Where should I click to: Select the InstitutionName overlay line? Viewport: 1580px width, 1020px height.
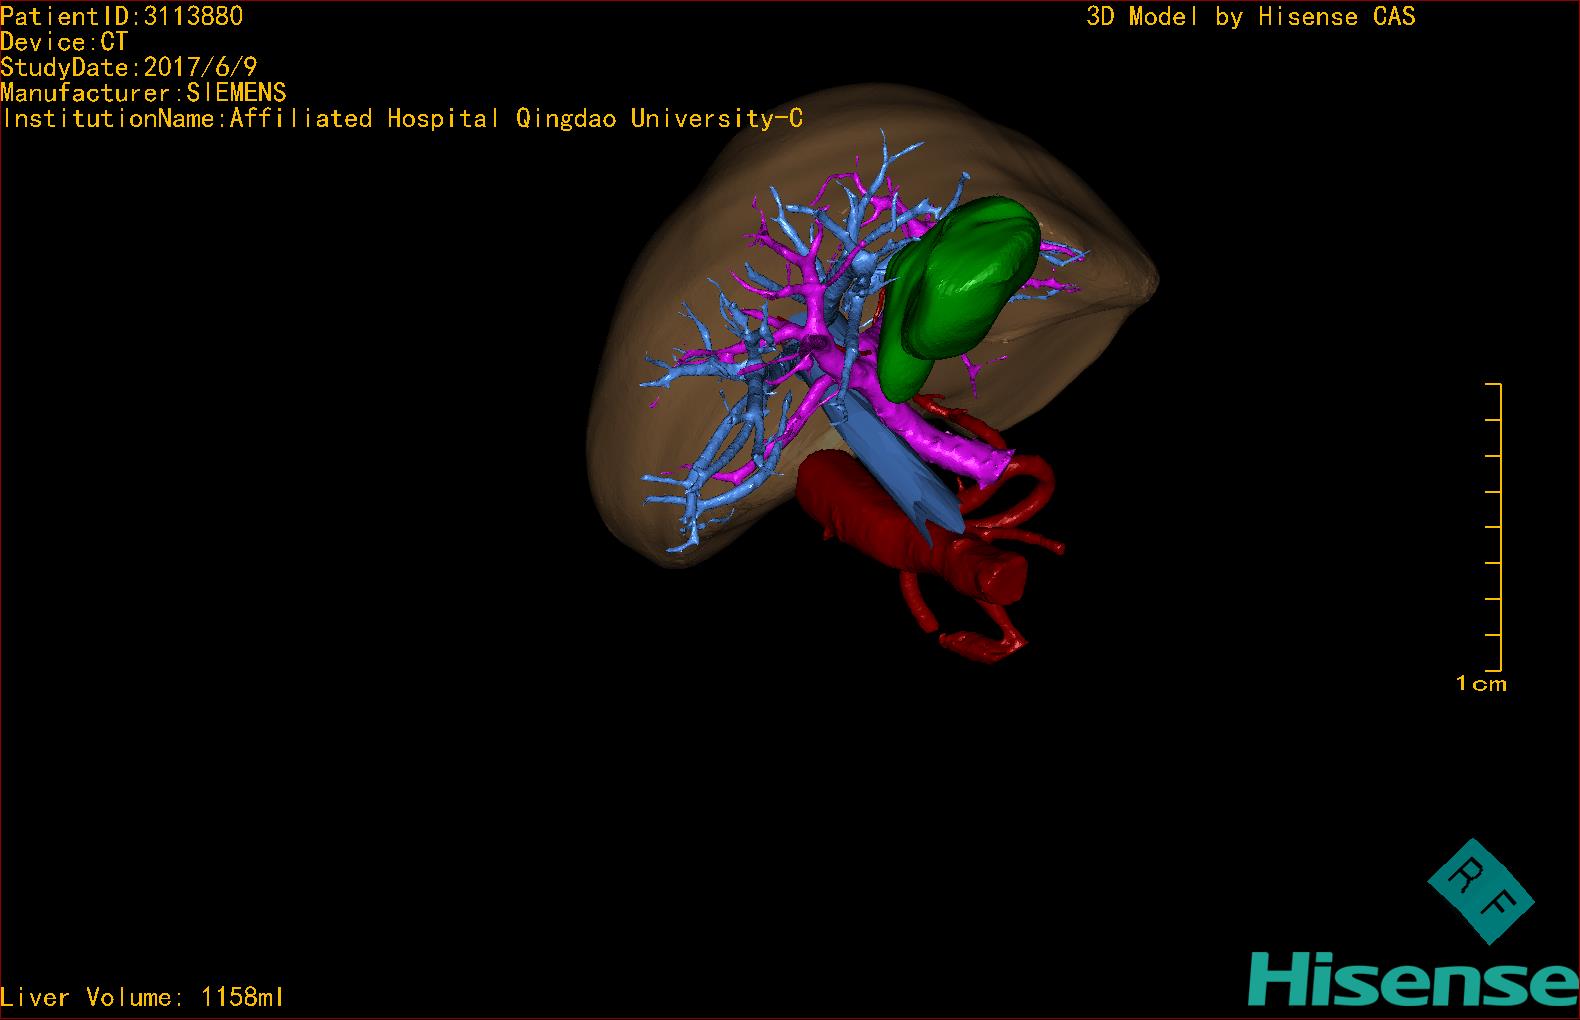402,119
